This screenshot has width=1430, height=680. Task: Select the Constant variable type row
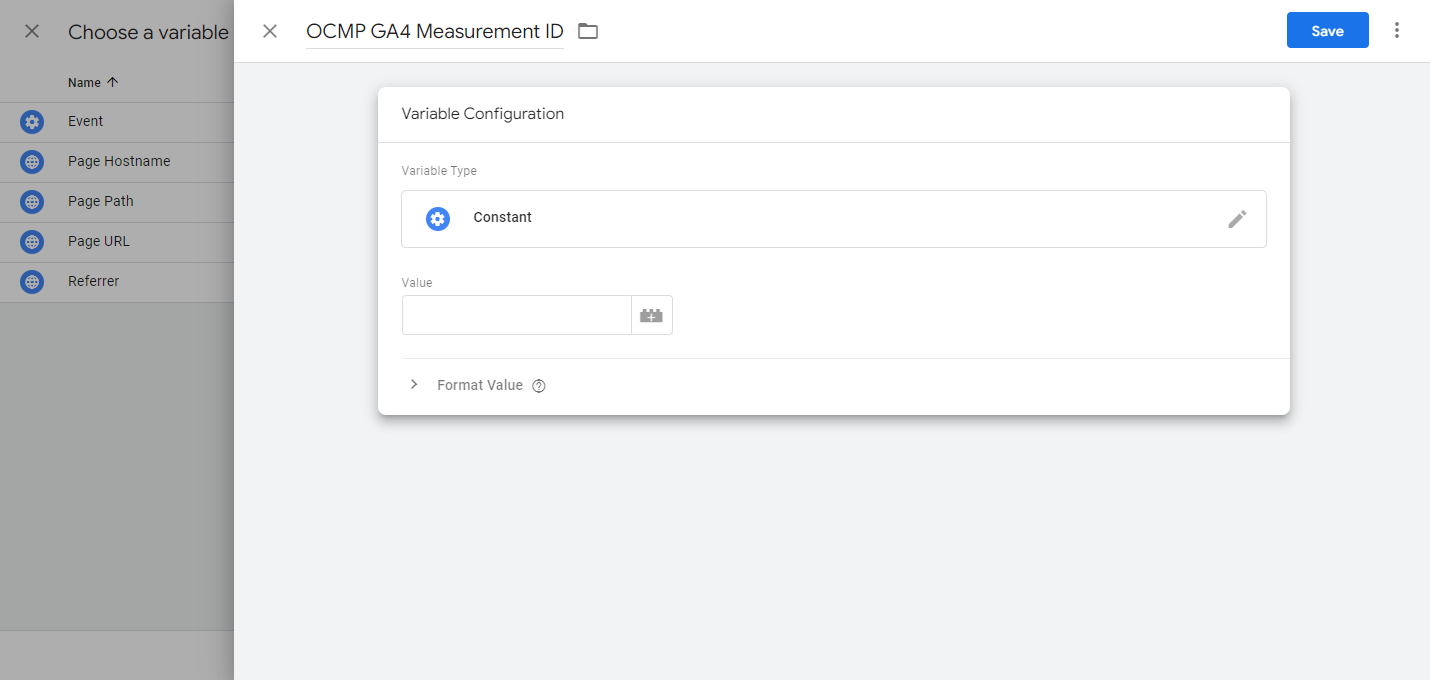point(834,219)
